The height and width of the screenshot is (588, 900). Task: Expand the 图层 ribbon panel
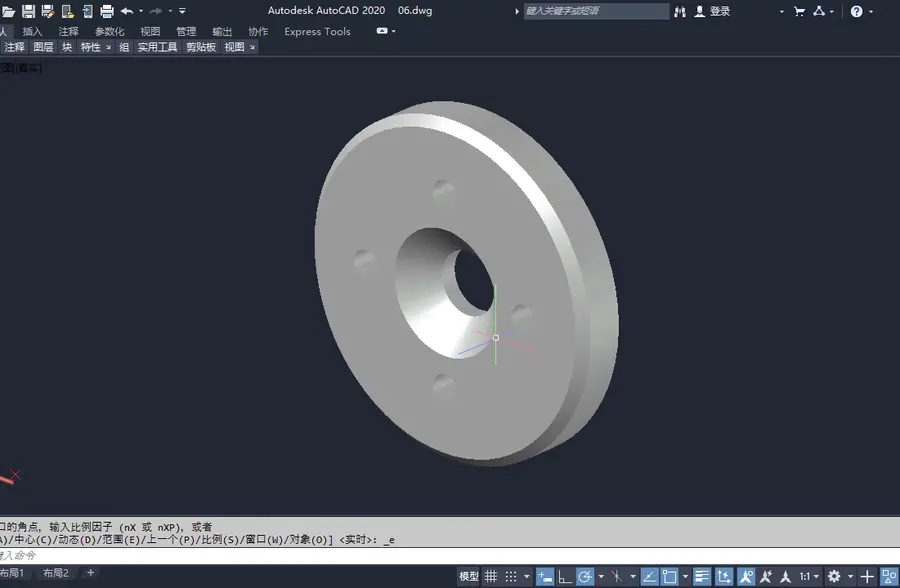(x=43, y=47)
